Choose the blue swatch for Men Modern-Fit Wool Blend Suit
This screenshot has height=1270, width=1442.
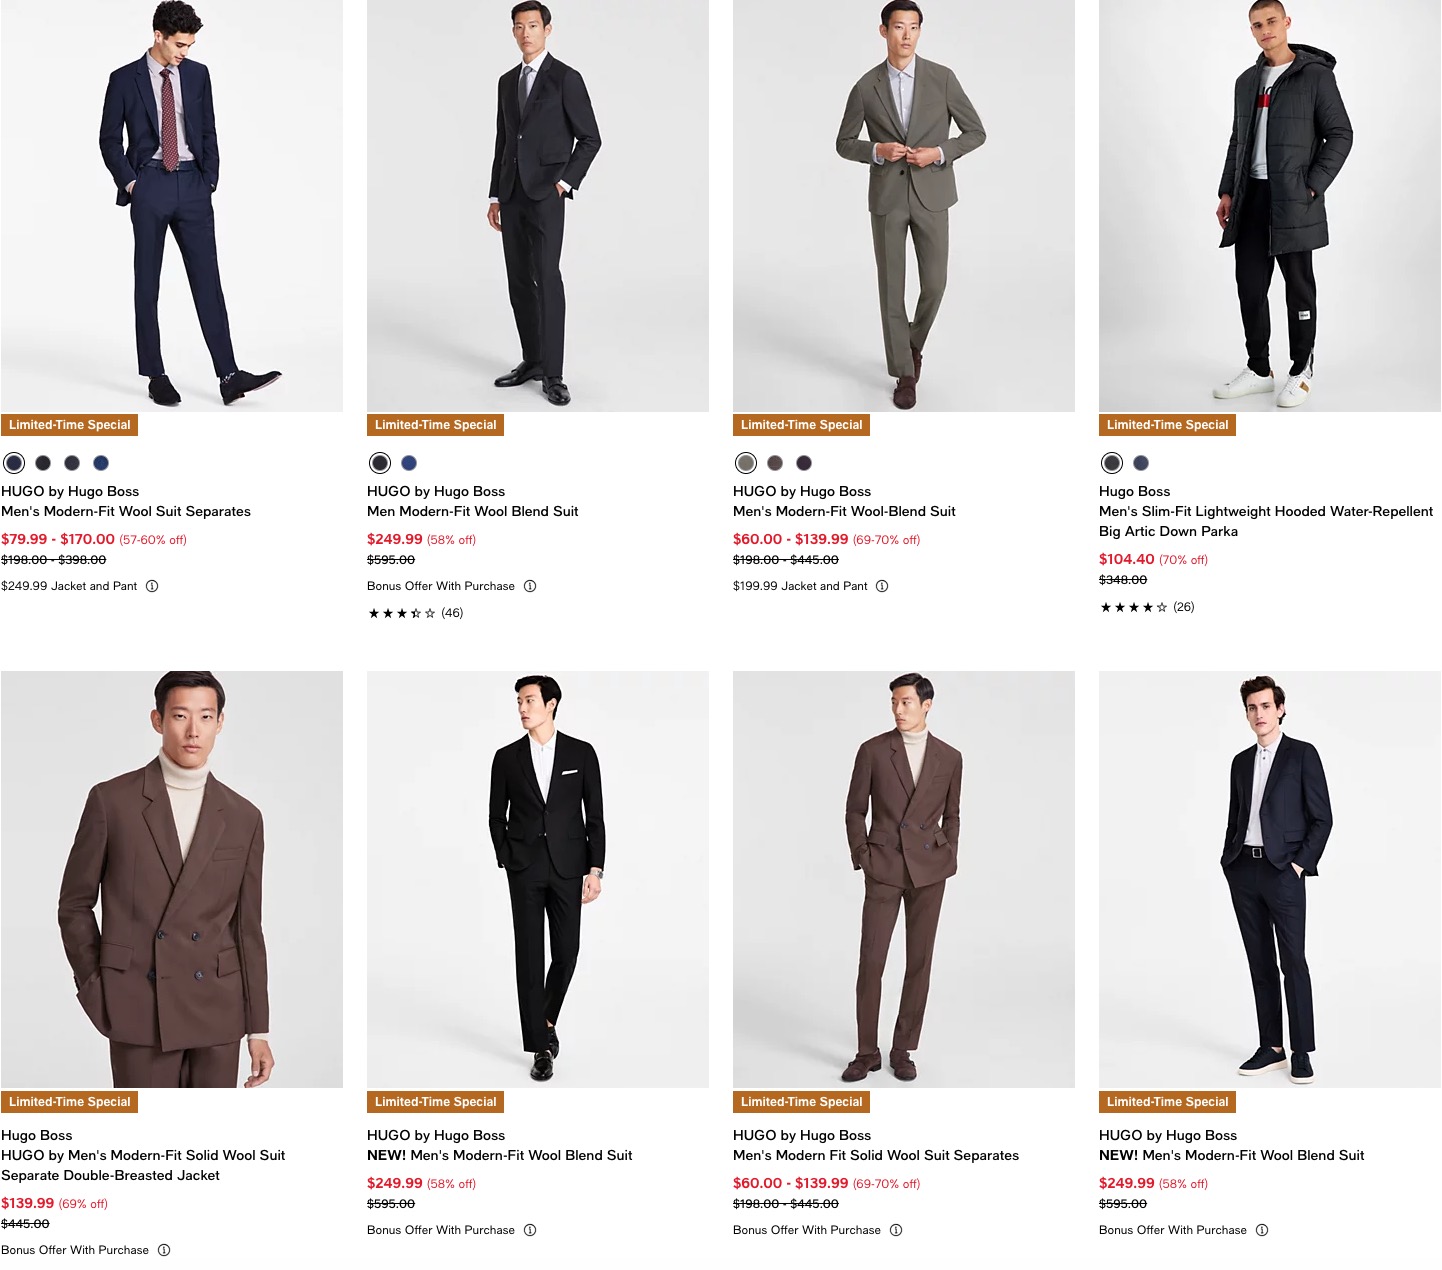(409, 463)
